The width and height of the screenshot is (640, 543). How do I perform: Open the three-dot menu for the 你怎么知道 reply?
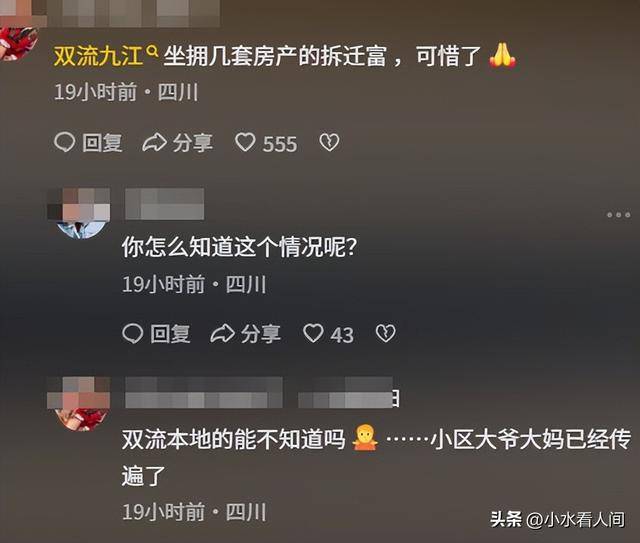(618, 215)
